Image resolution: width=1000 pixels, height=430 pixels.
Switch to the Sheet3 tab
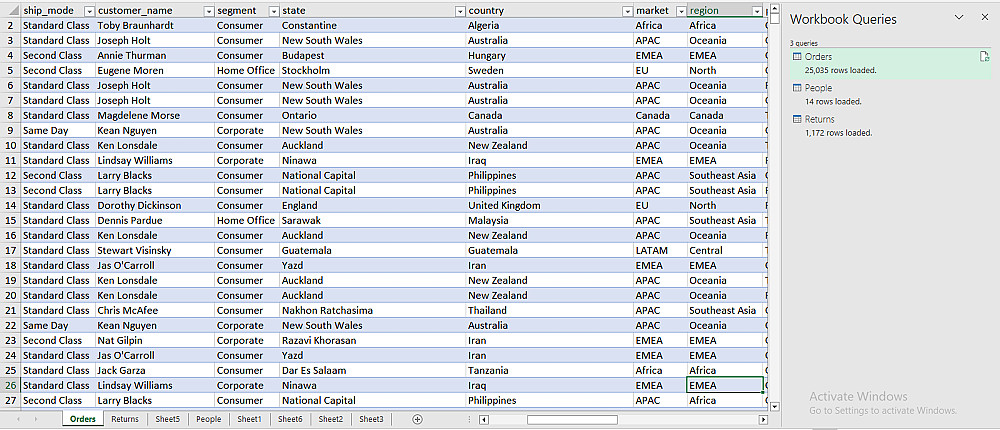(x=371, y=419)
